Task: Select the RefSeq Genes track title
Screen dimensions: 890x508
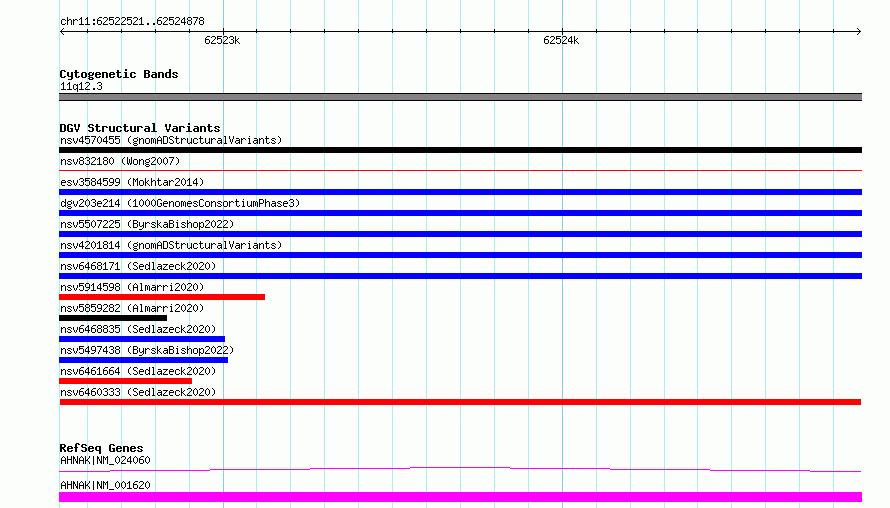Action: pos(101,448)
